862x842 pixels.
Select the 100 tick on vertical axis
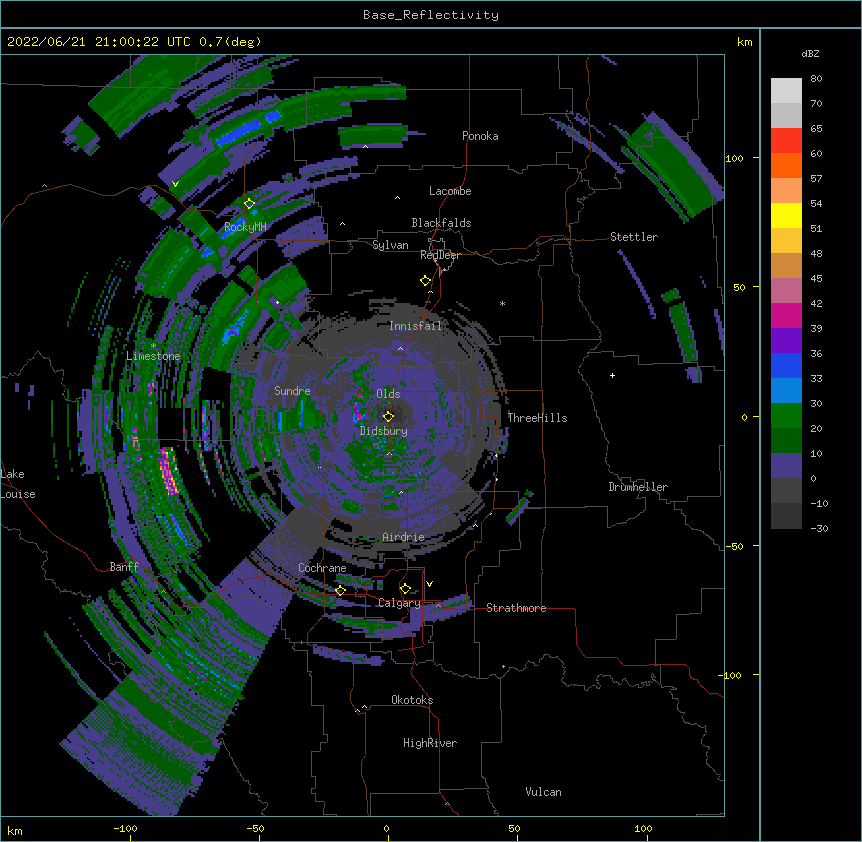(x=734, y=158)
